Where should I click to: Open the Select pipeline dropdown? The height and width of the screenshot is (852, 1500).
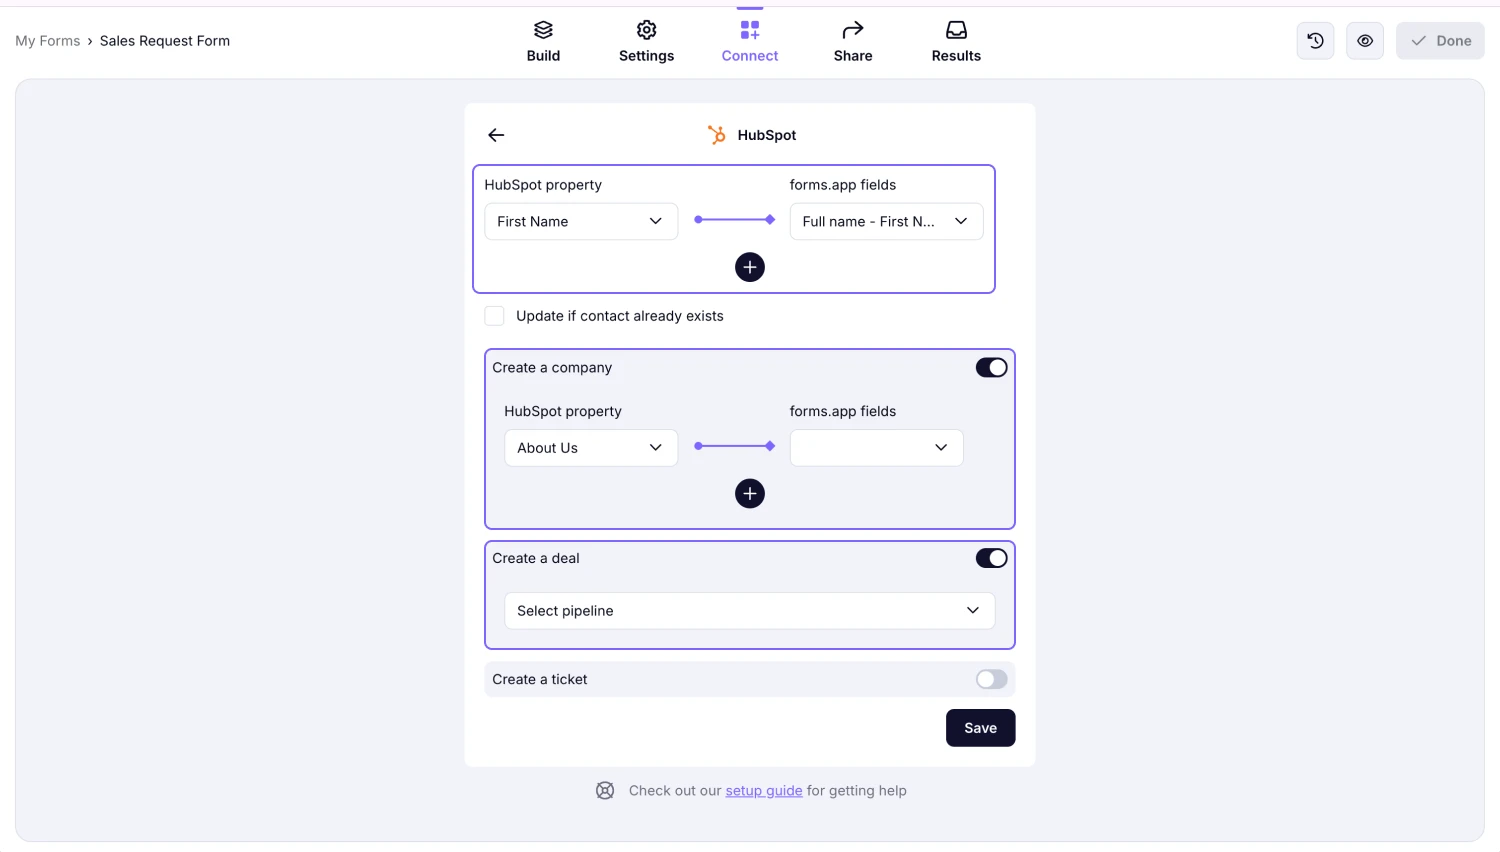pos(749,610)
